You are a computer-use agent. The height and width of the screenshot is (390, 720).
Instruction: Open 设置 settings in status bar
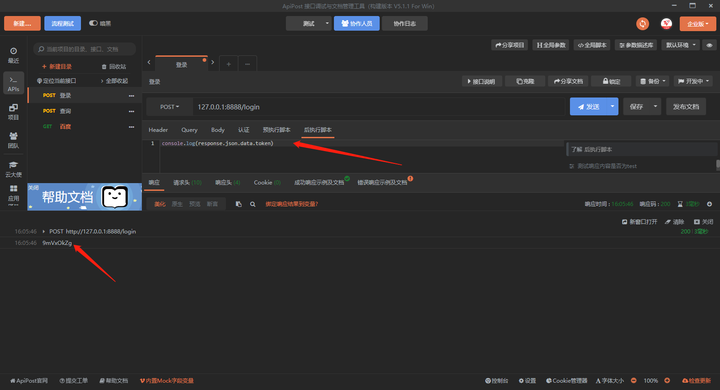click(x=527, y=380)
